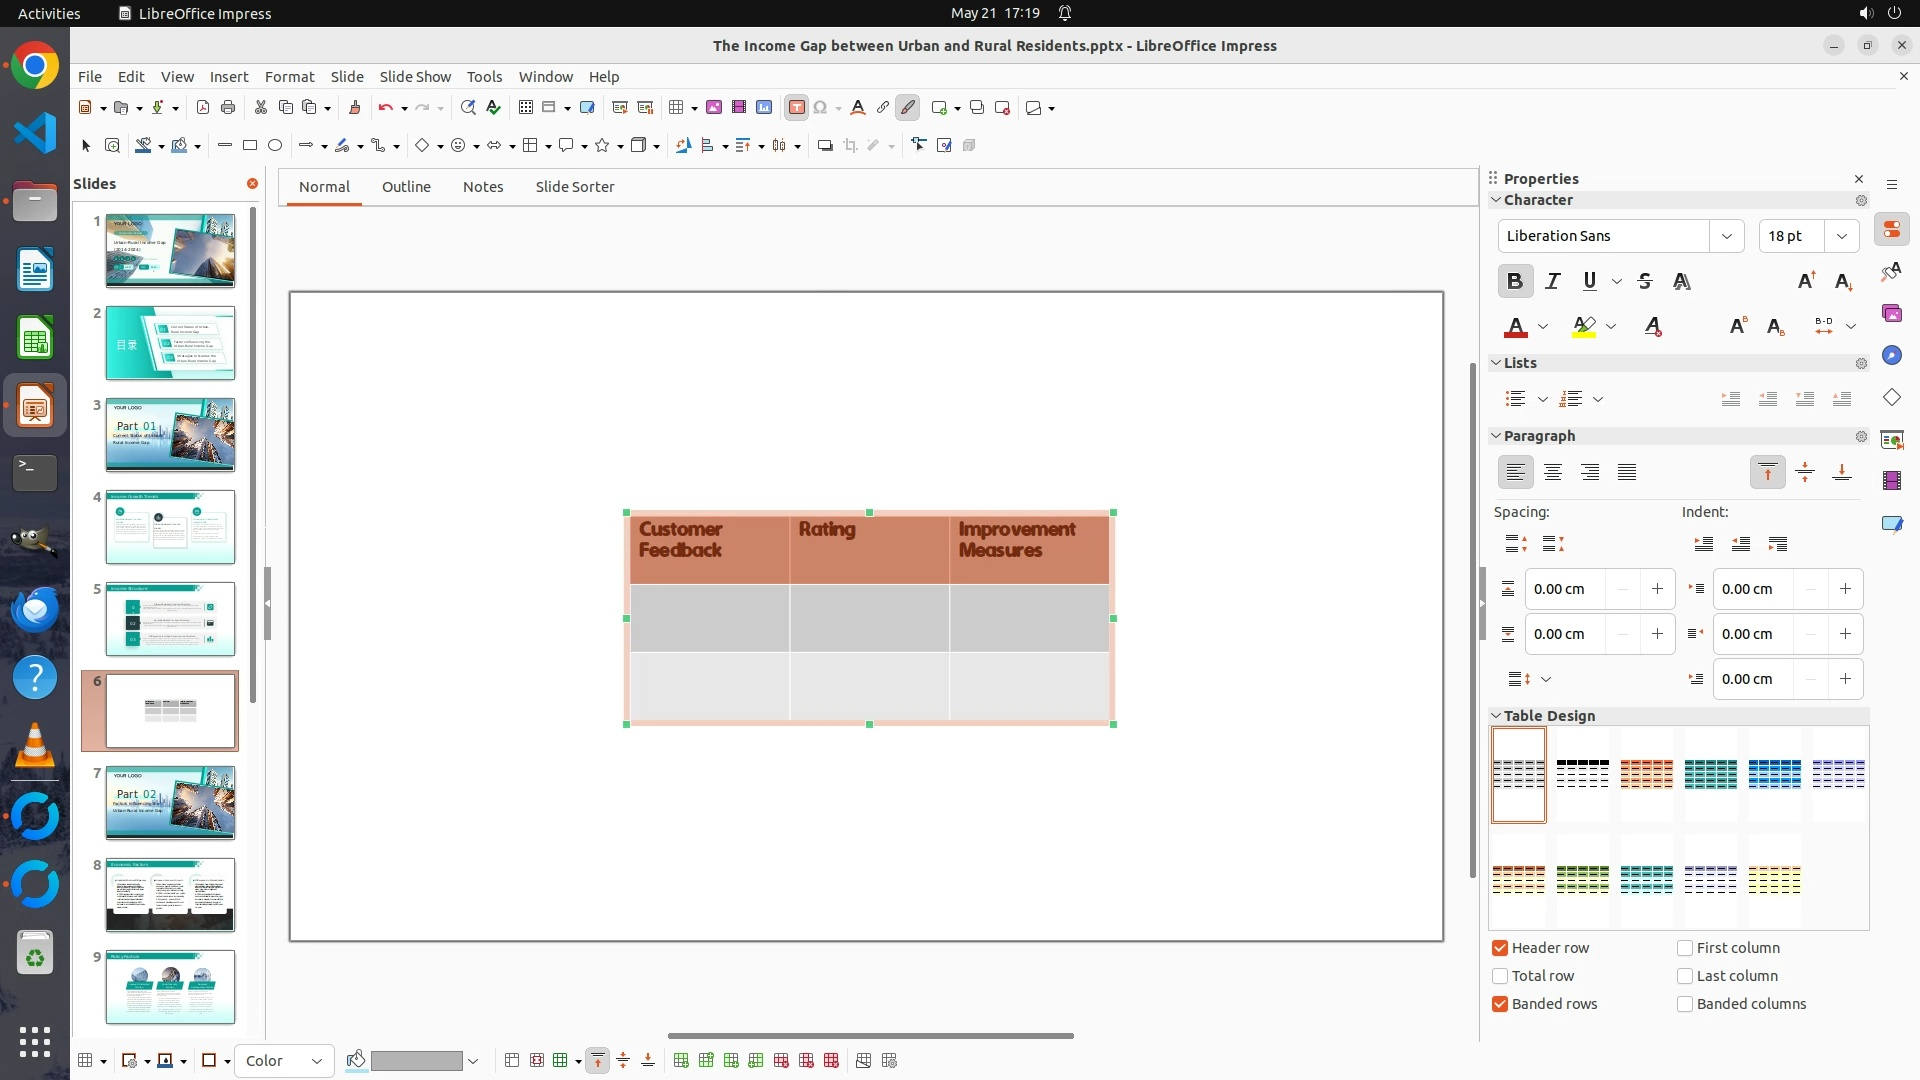
Task: Open the Slide Show menu
Action: coord(415,76)
